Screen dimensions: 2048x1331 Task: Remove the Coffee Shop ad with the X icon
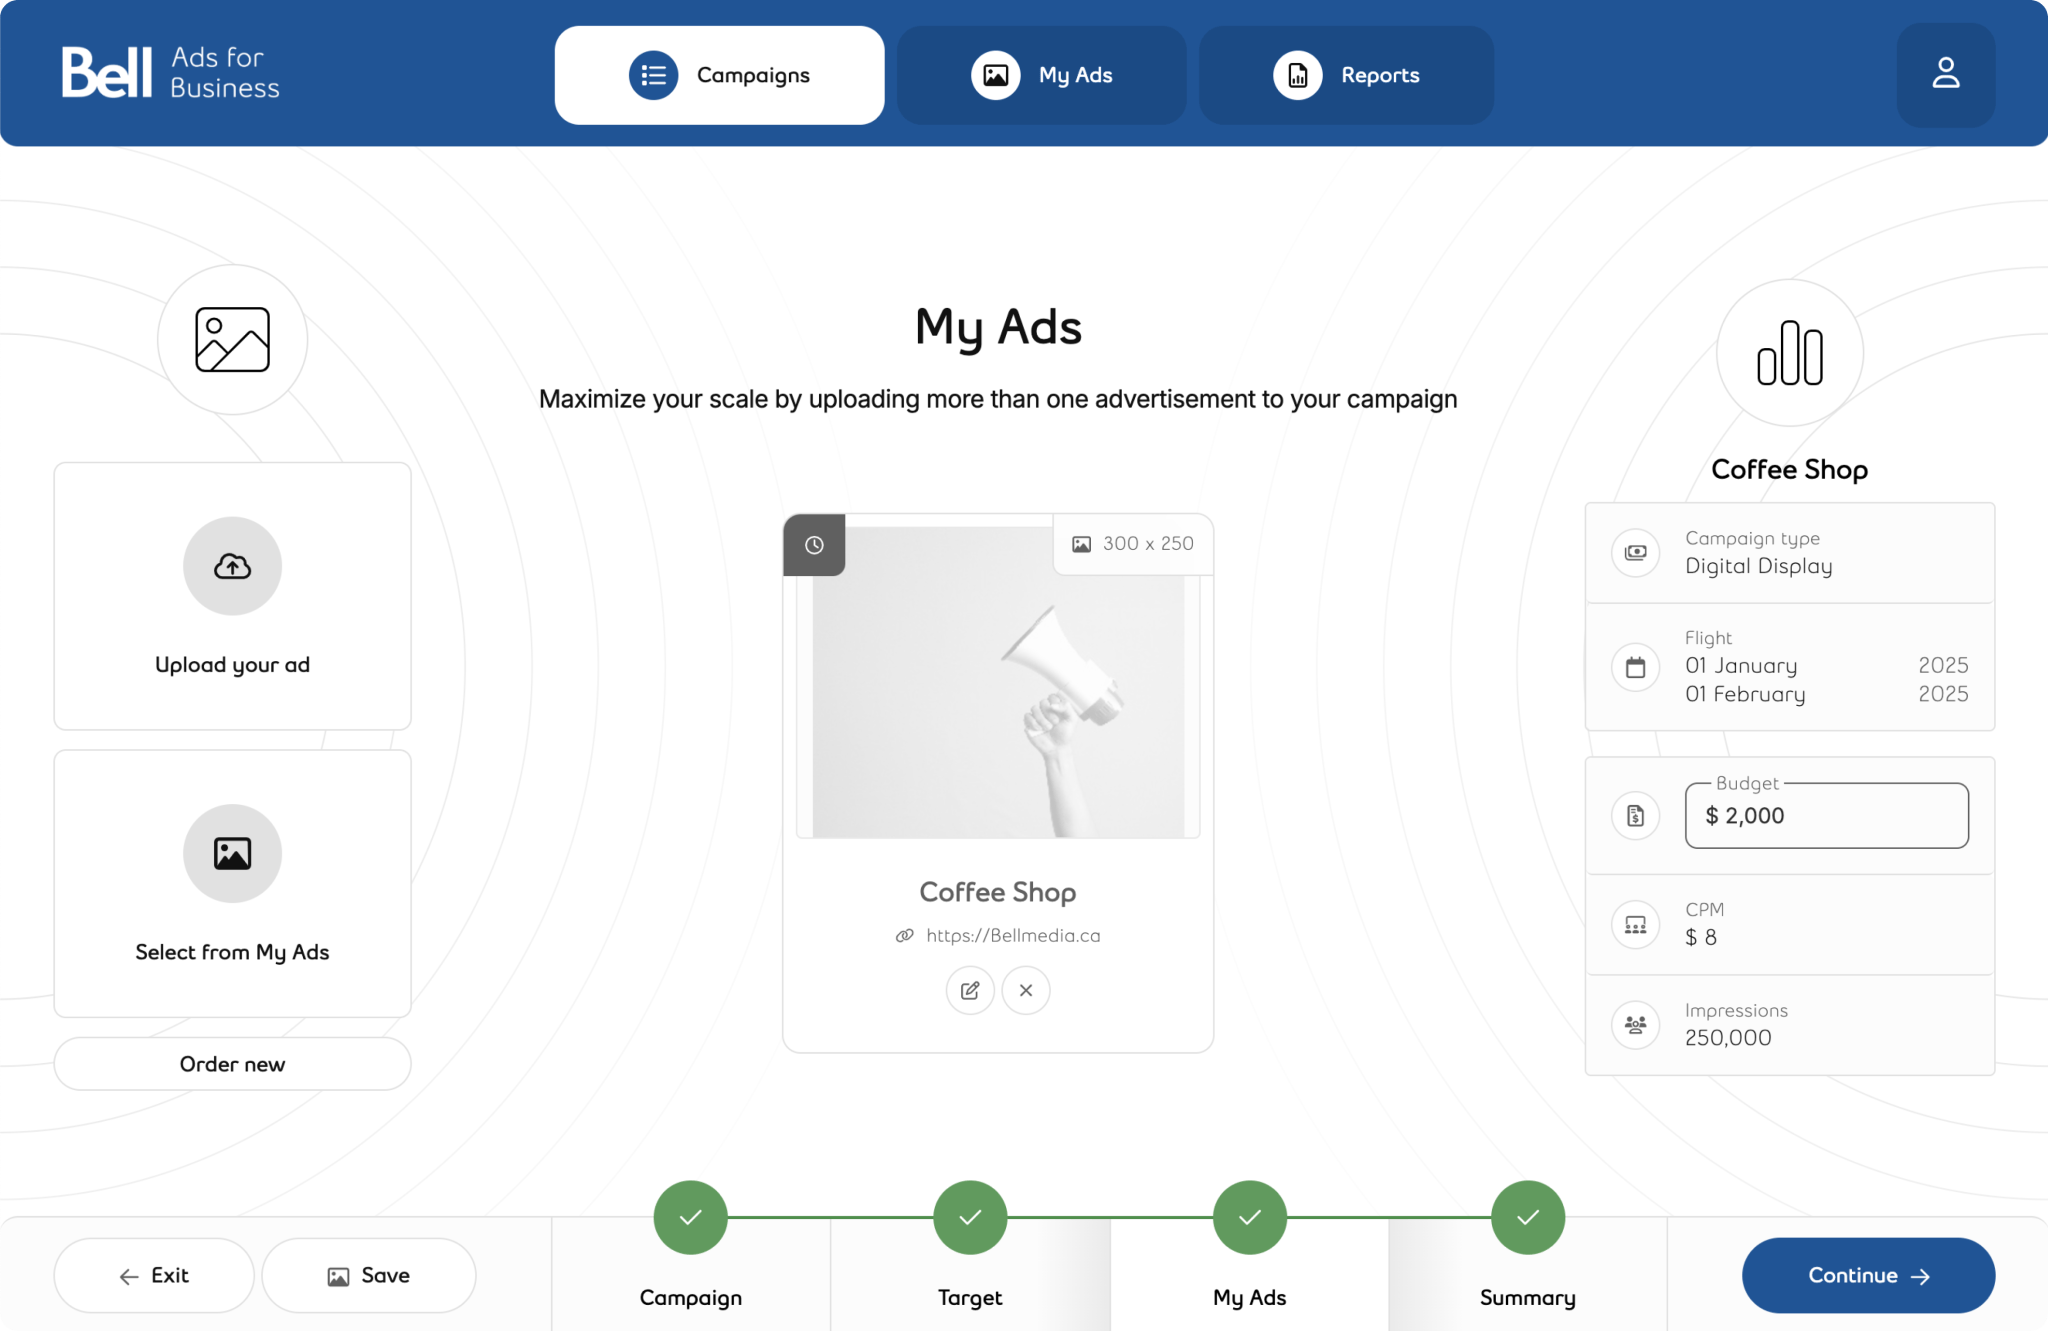[x=1025, y=990]
